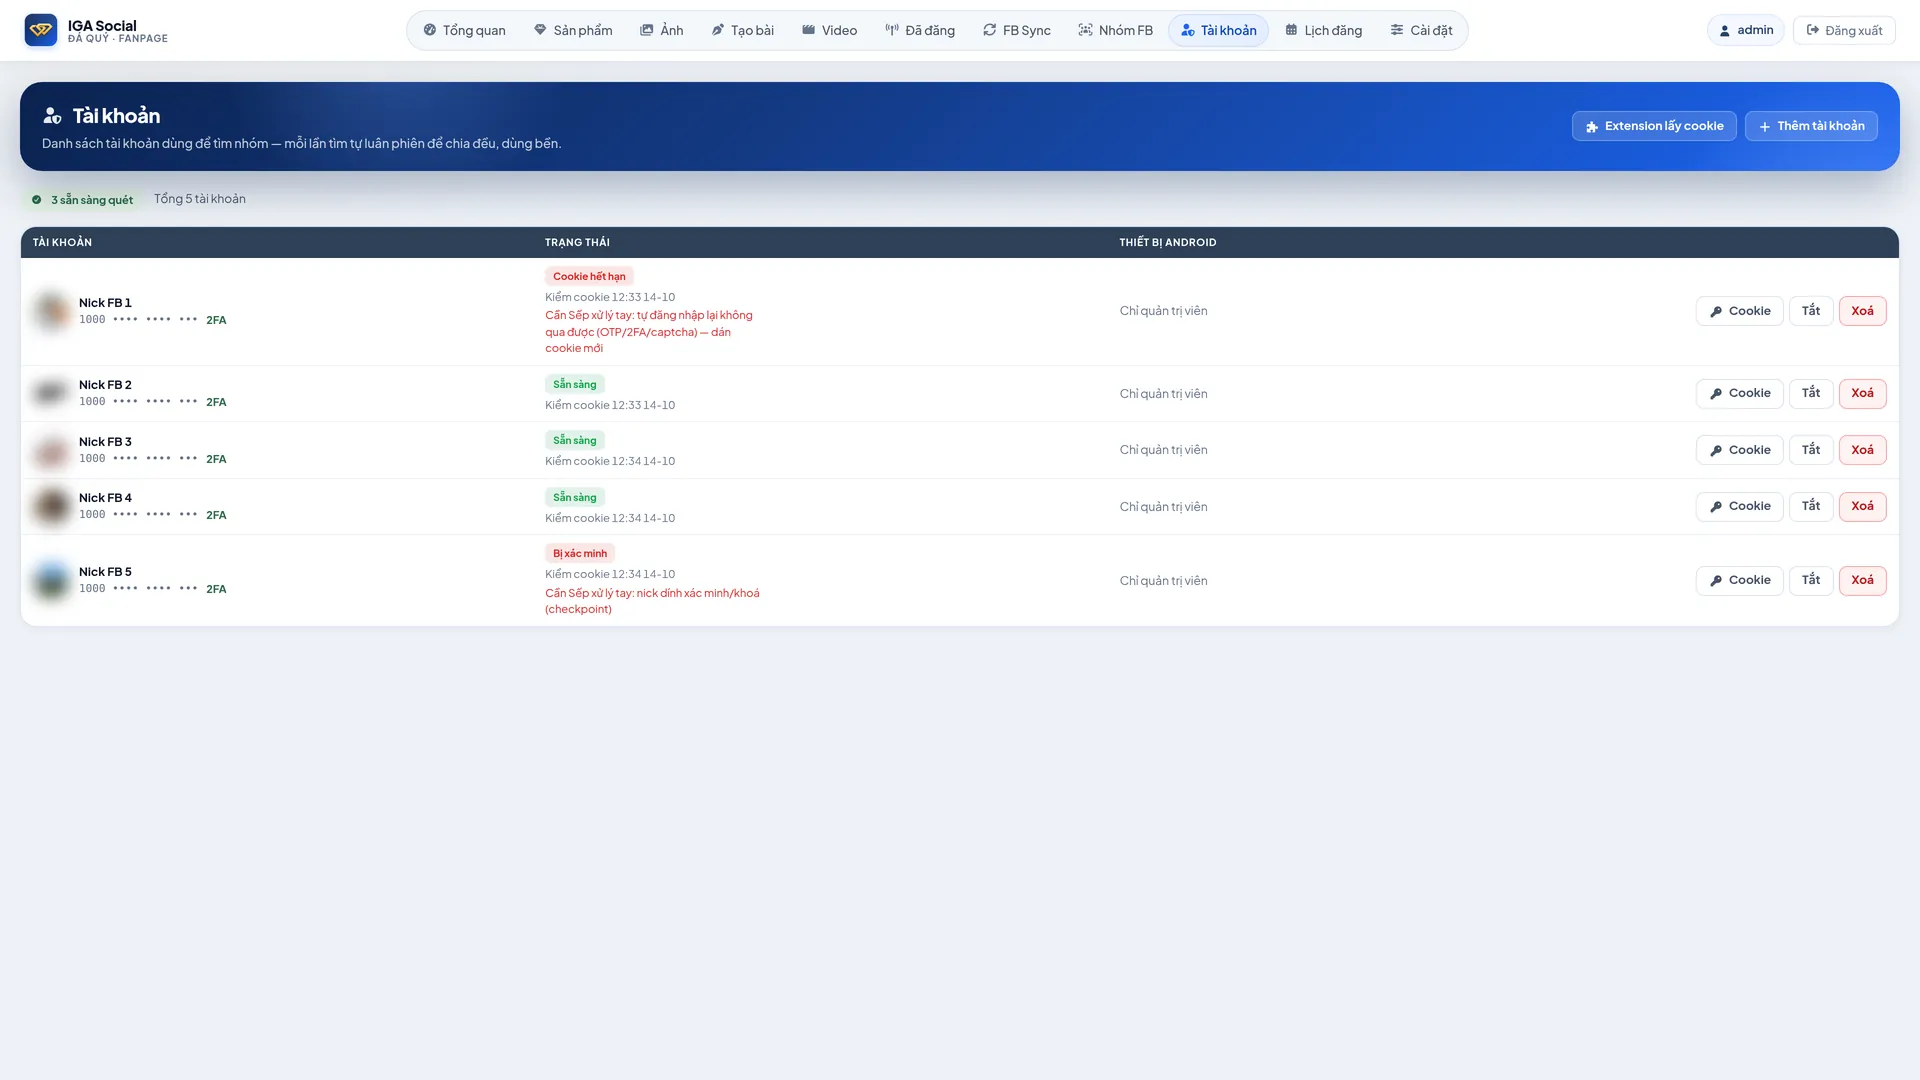Open Cookie editor for Nick FB 5
Image resolution: width=1920 pixels, height=1080 pixels.
click(1740, 580)
